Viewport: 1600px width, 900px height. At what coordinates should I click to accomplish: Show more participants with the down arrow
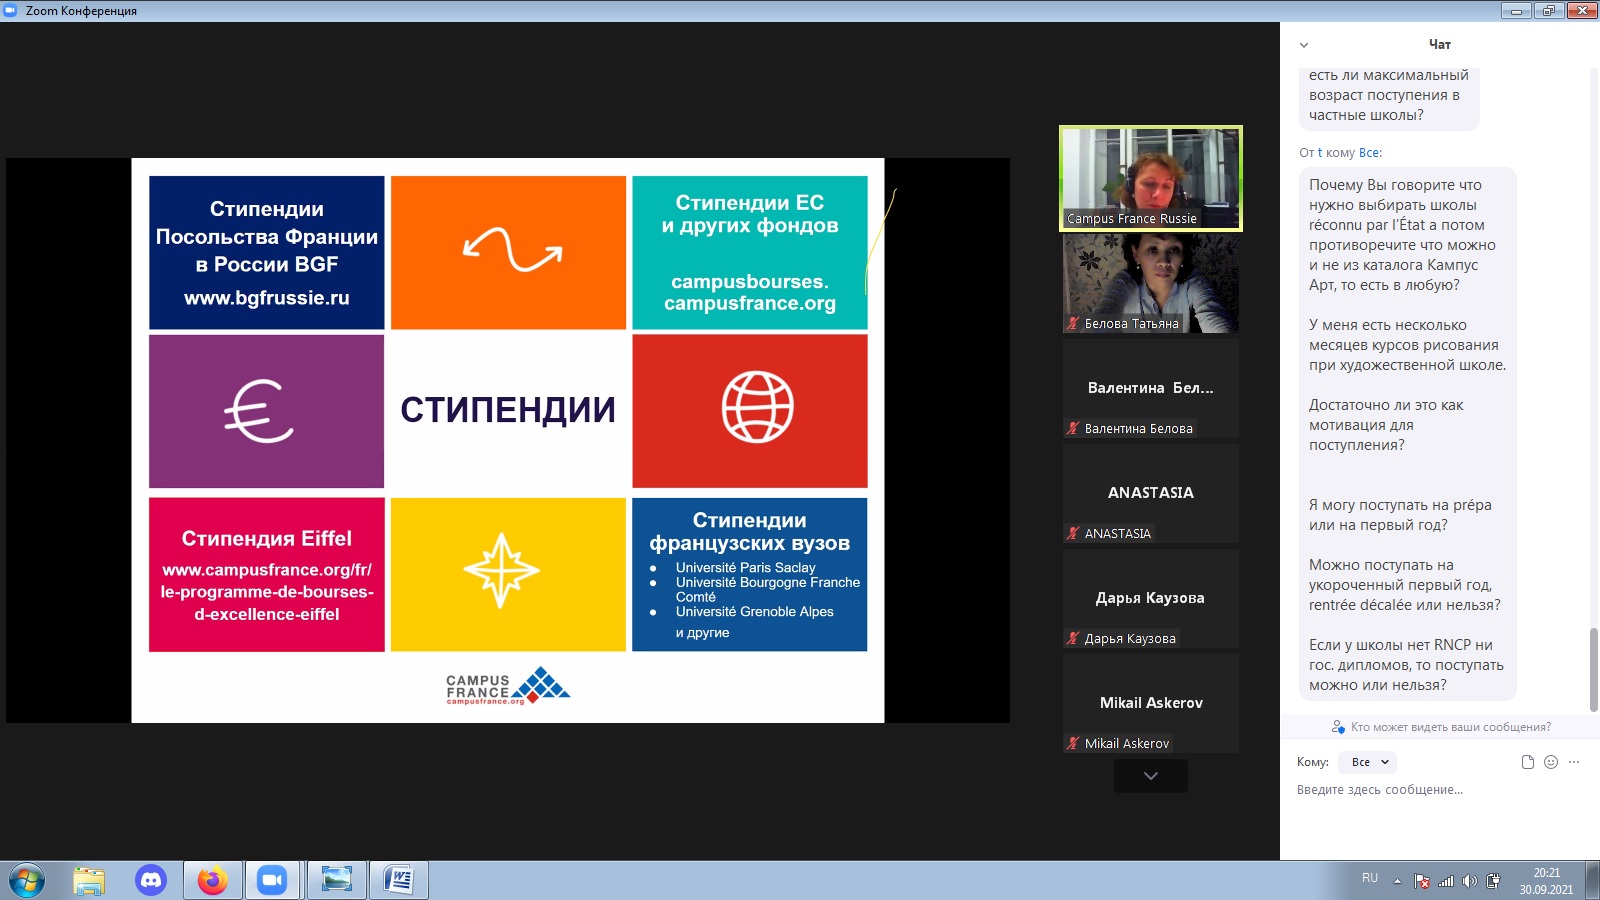coord(1151,776)
